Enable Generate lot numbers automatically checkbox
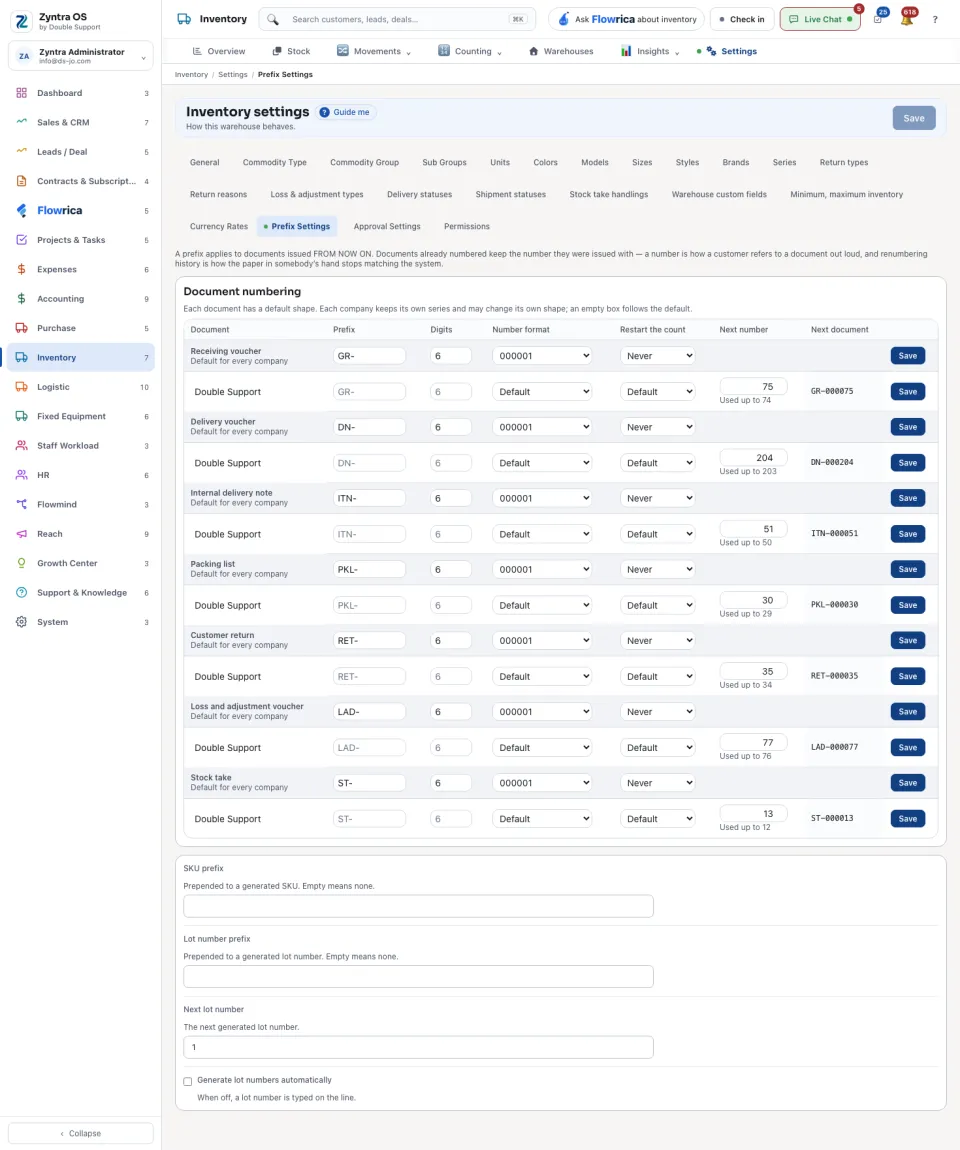The image size is (960, 1150). [188, 1081]
